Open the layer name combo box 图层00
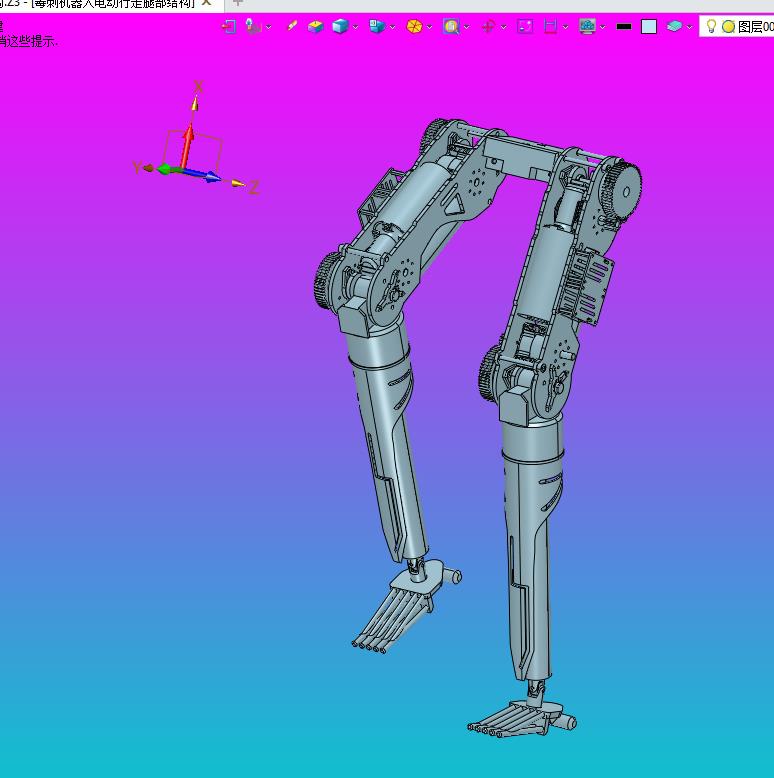774x778 pixels. pyautogui.click(x=755, y=27)
